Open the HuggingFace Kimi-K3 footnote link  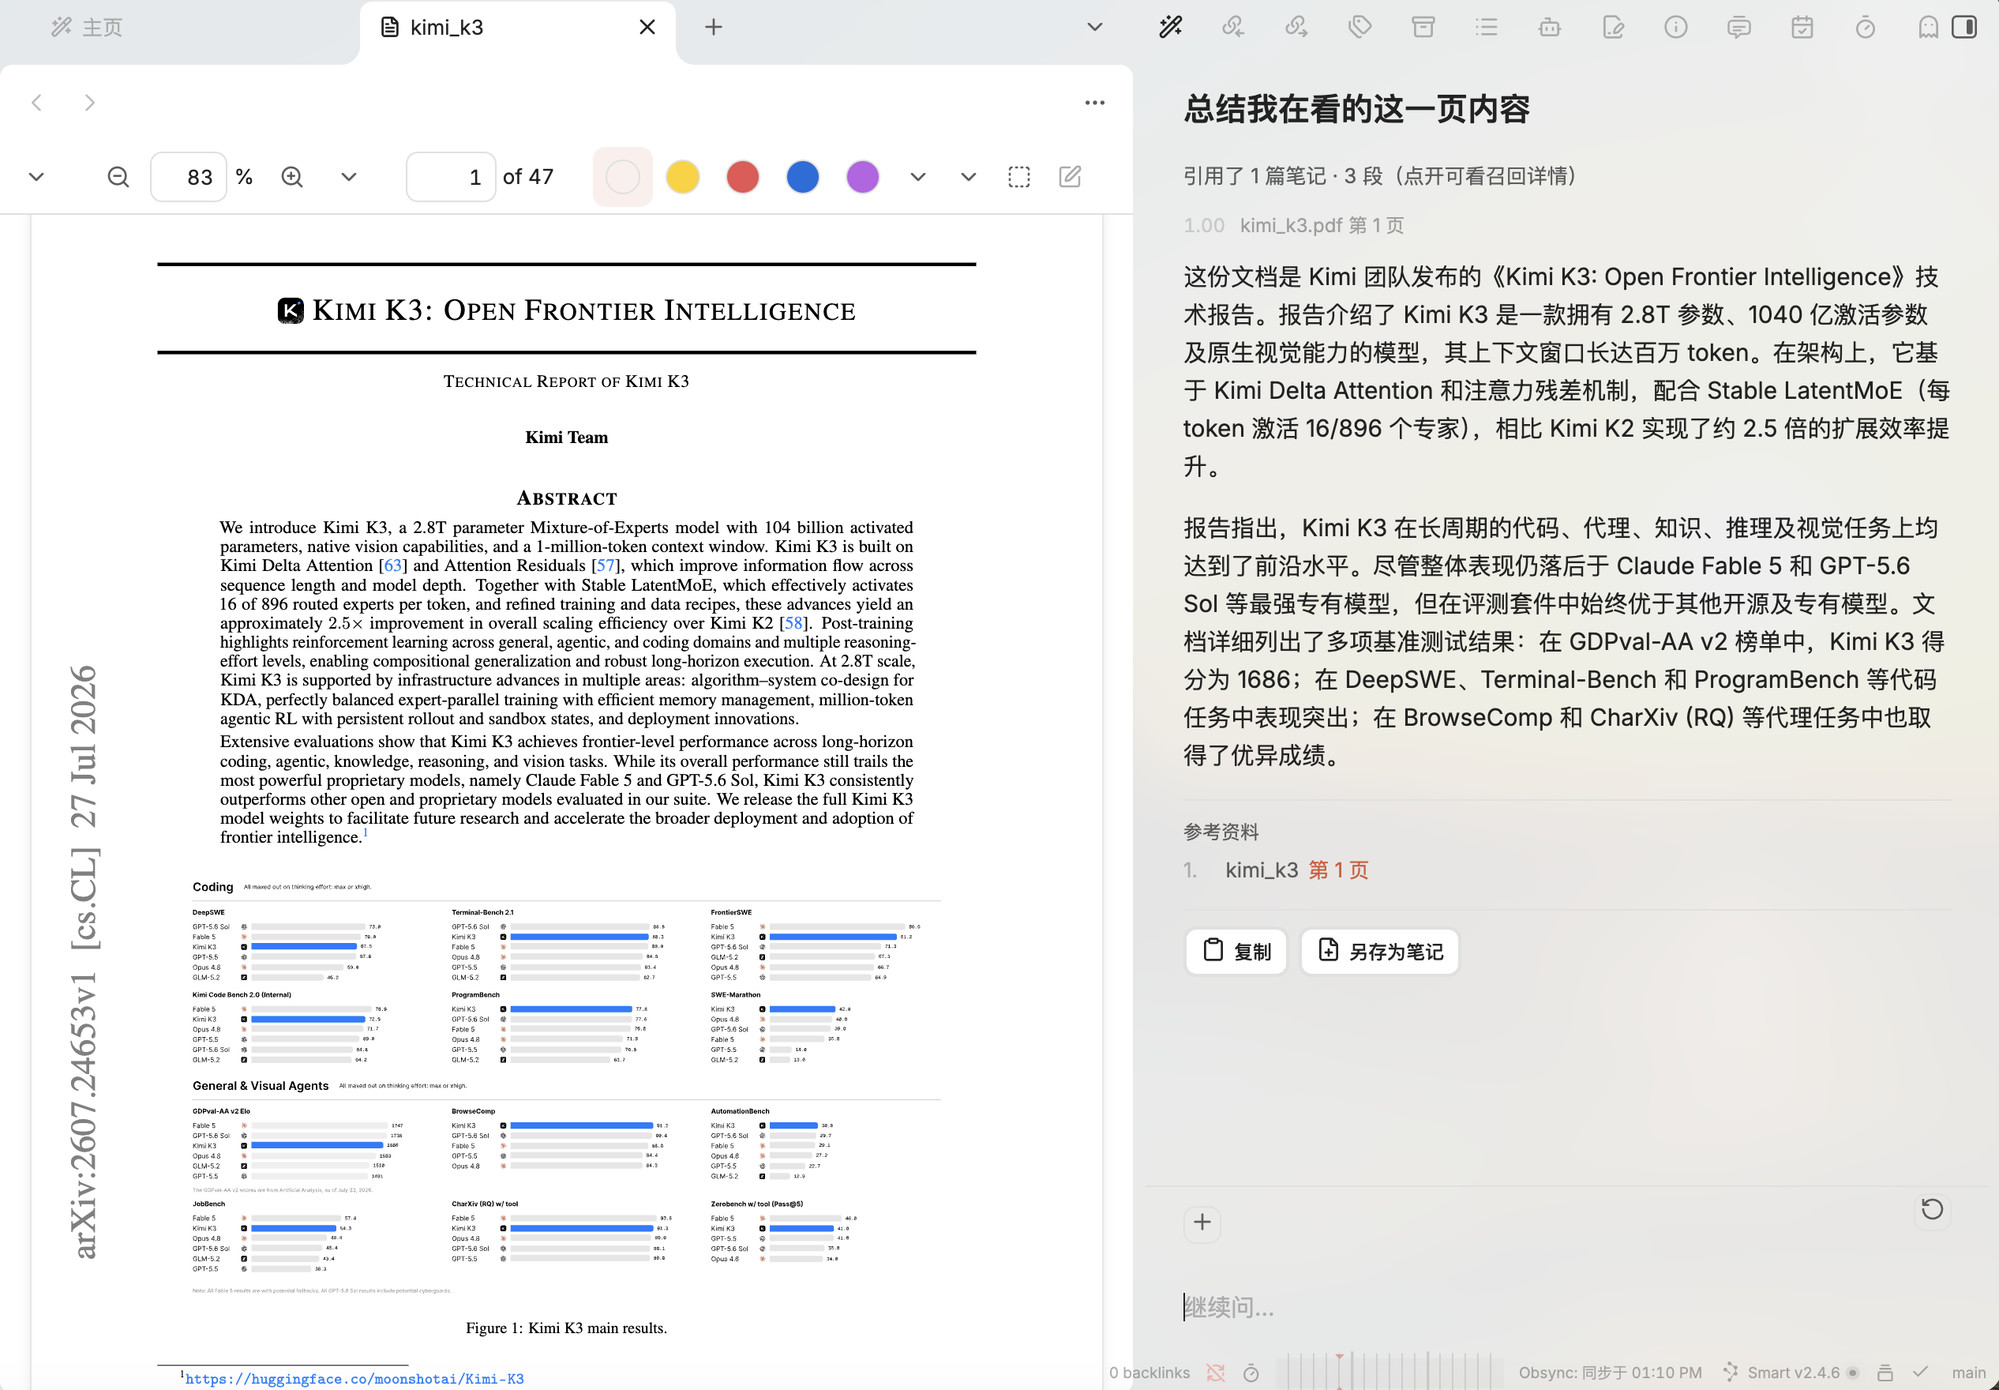(x=354, y=1379)
